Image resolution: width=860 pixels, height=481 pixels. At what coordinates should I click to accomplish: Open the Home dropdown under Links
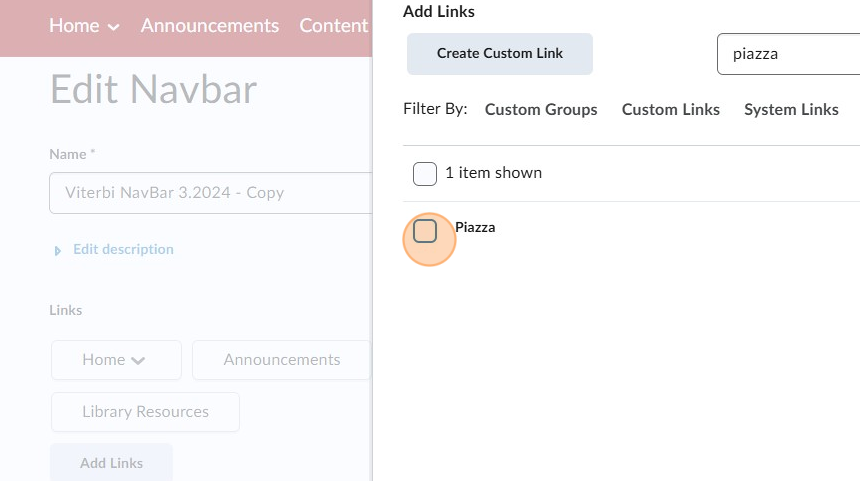coord(116,360)
